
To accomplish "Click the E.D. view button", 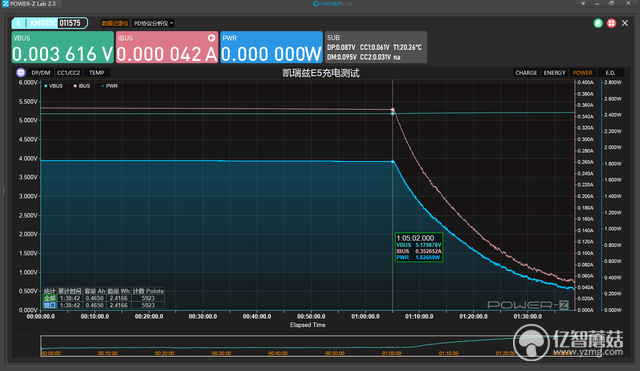I will pos(610,73).
